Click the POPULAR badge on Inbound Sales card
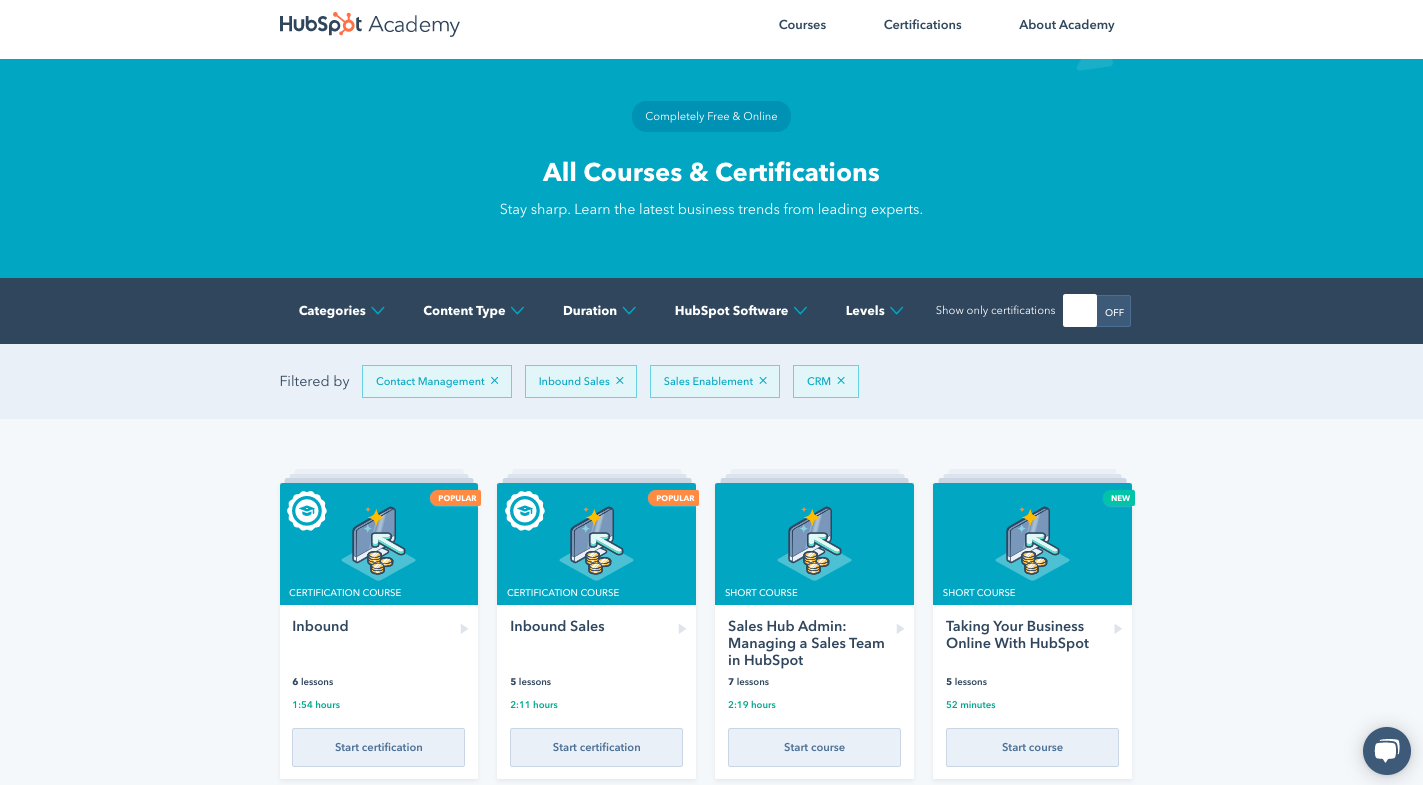The image size is (1423, 785). [x=674, y=498]
